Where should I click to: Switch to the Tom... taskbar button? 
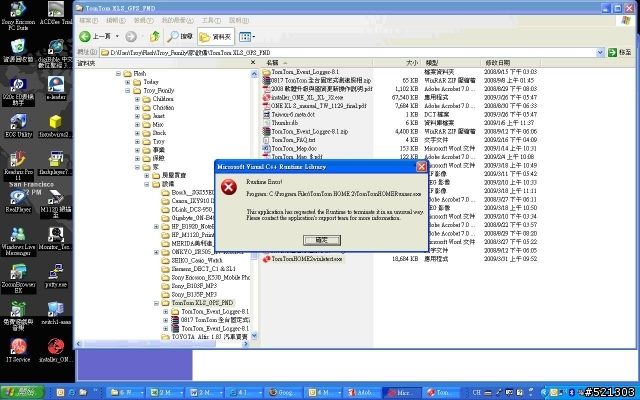pos(440,393)
